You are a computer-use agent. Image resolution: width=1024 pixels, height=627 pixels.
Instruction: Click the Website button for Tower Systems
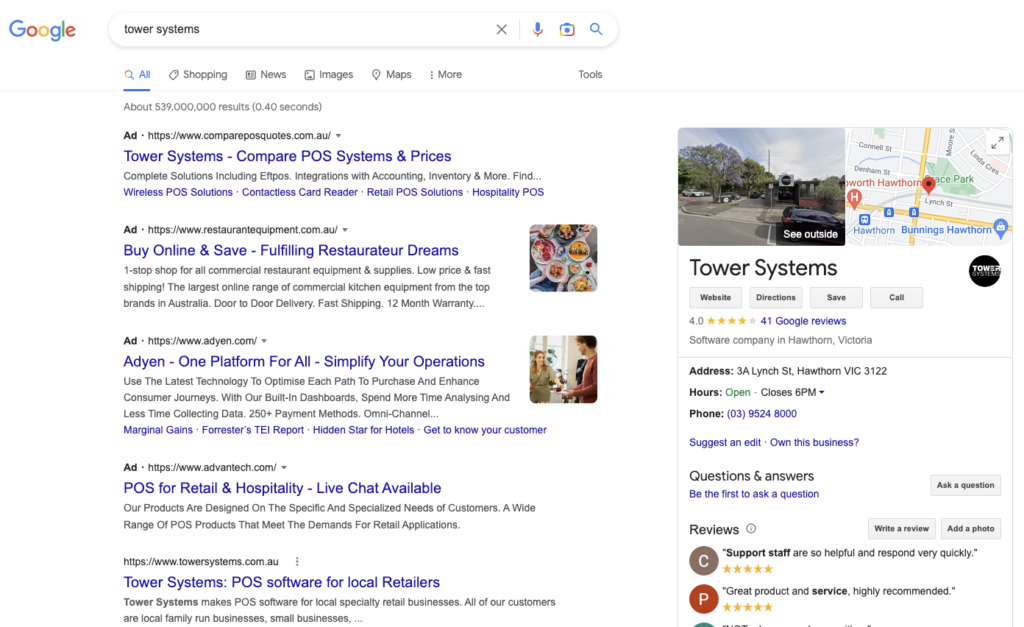pos(716,298)
